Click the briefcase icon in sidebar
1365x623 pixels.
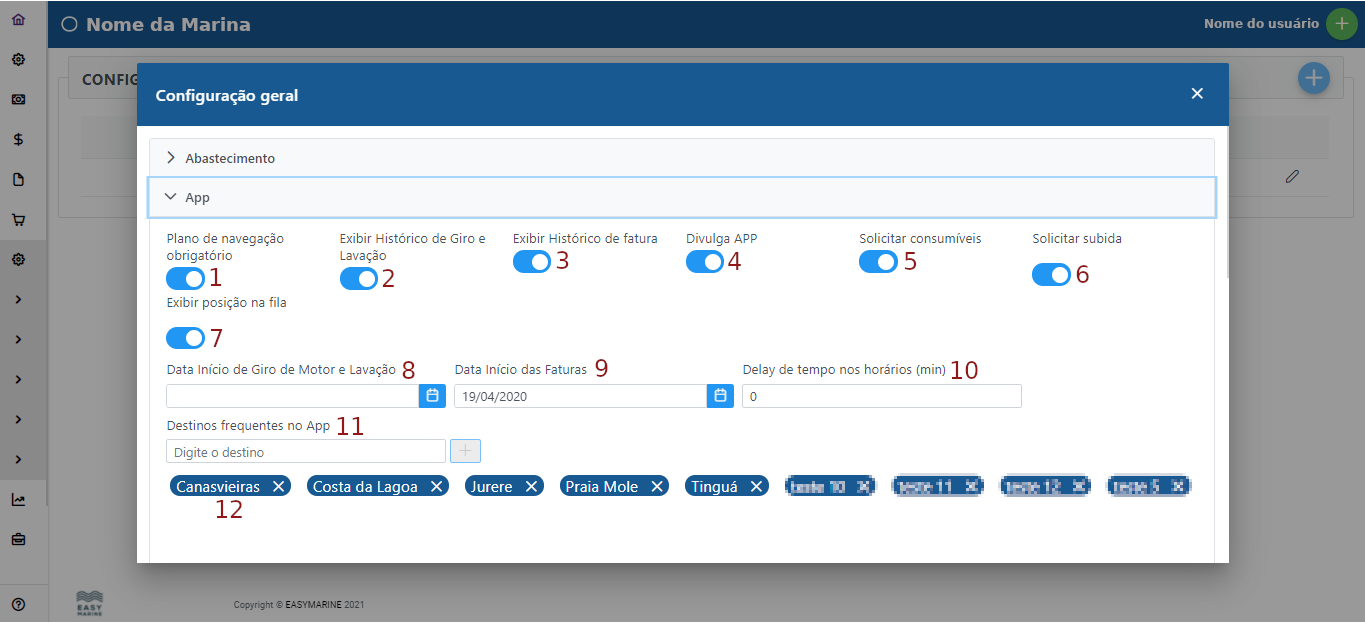click(x=18, y=540)
